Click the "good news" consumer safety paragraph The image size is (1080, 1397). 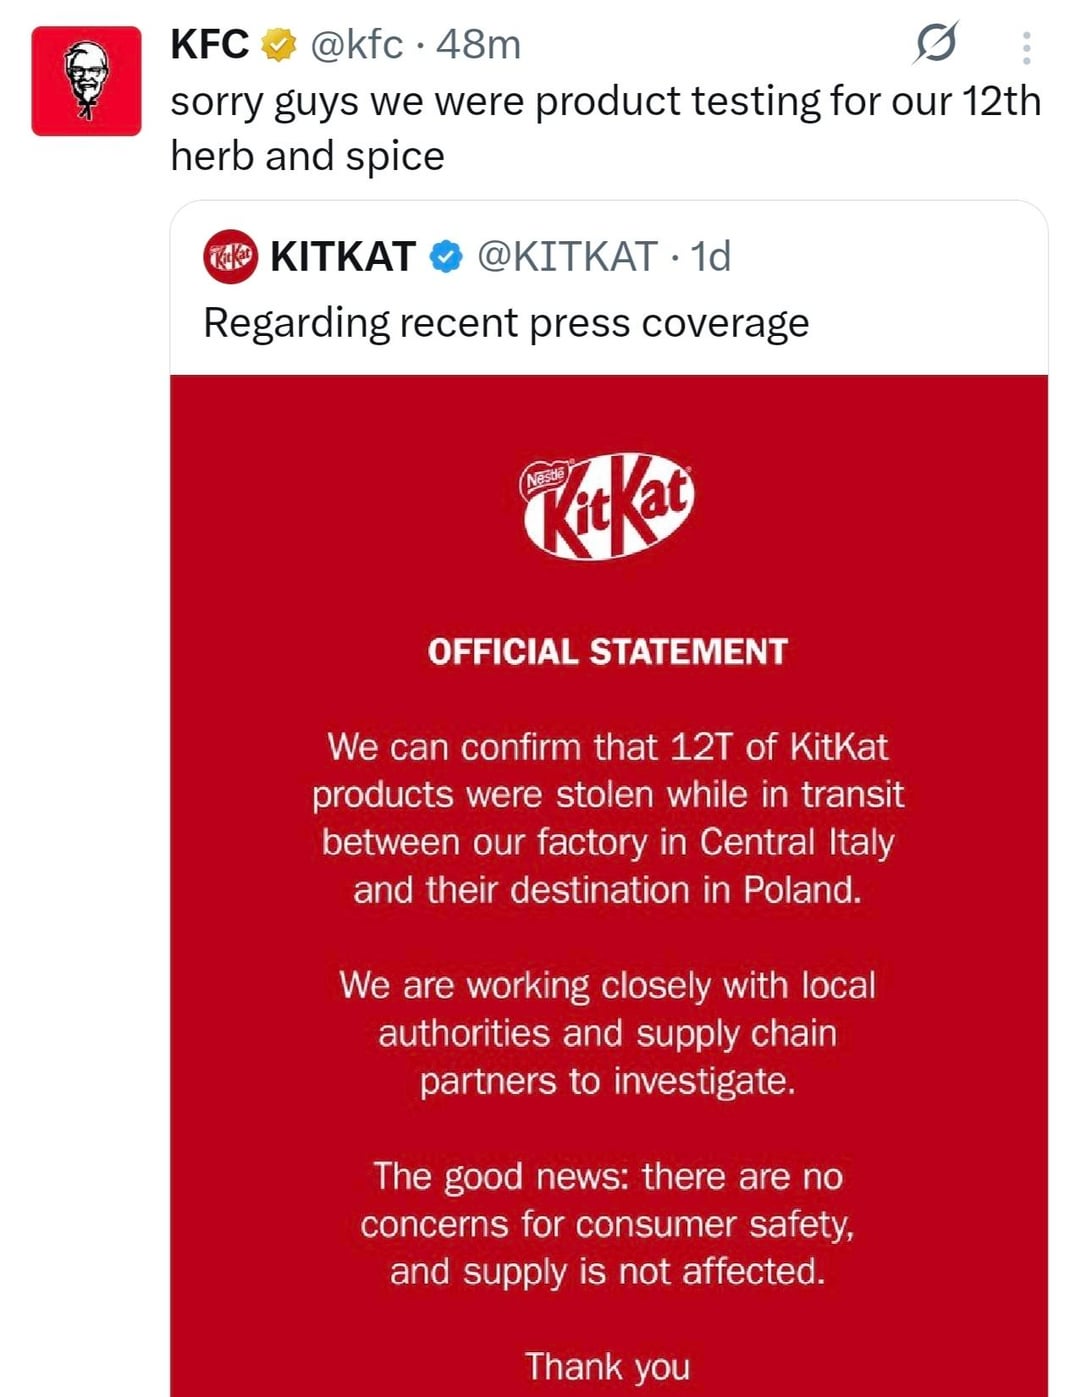pos(607,1223)
